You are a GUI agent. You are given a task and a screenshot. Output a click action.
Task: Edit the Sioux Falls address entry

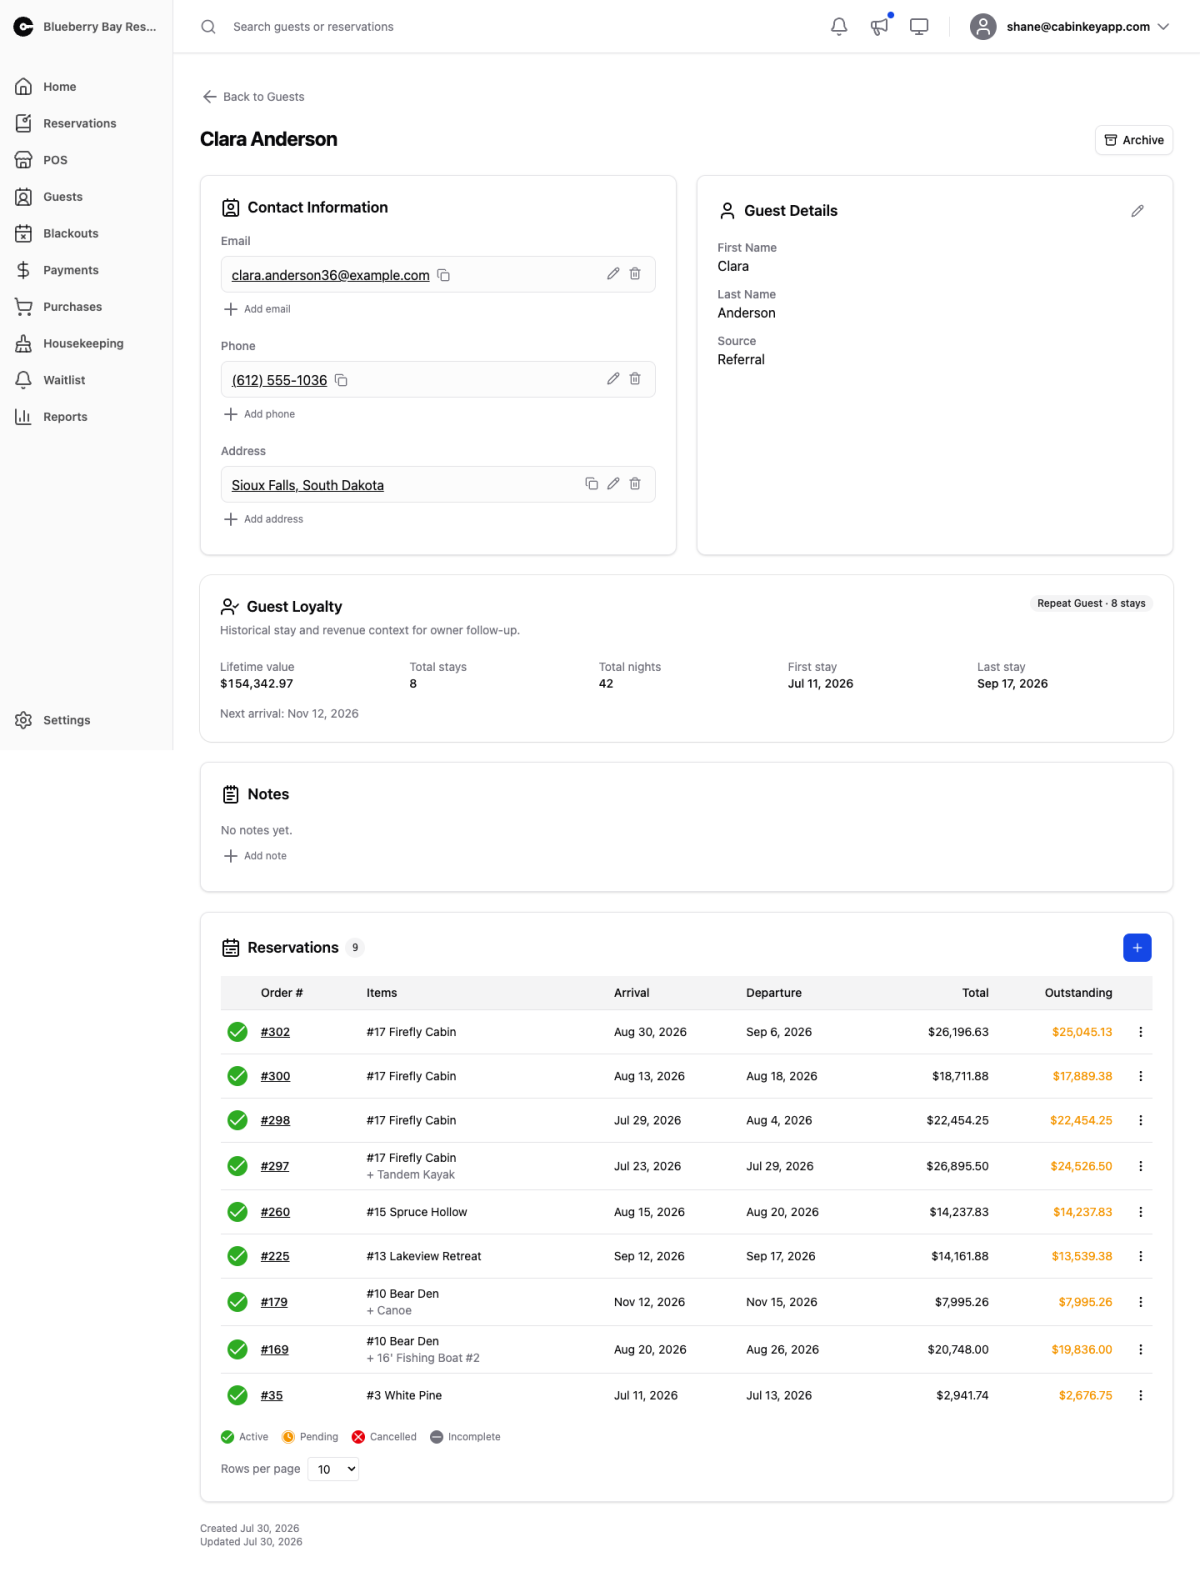613,484
